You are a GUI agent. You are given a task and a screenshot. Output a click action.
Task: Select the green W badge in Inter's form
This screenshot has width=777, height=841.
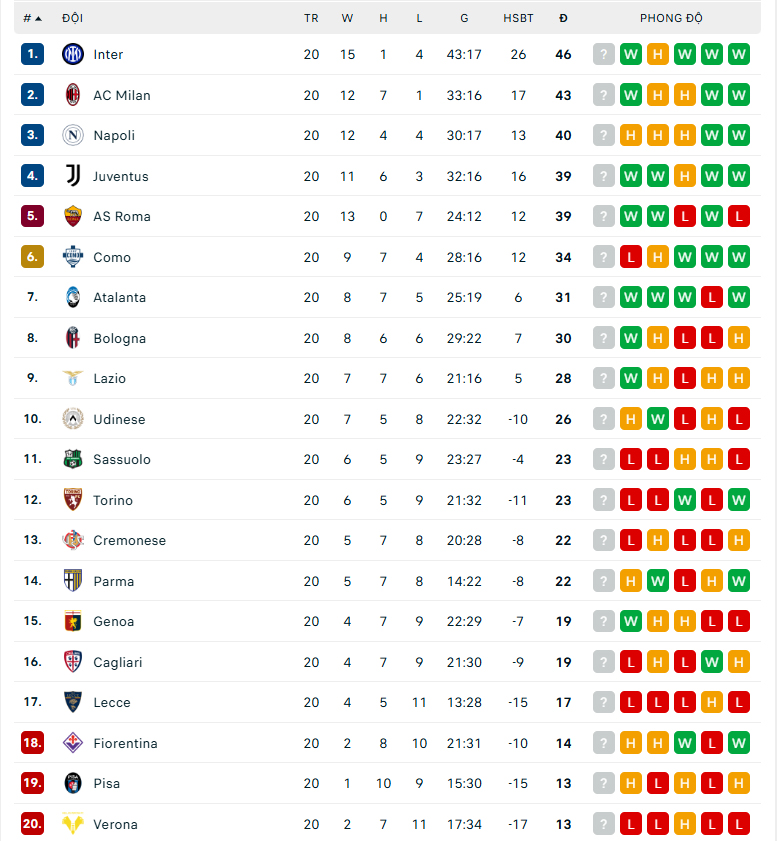[x=631, y=54]
